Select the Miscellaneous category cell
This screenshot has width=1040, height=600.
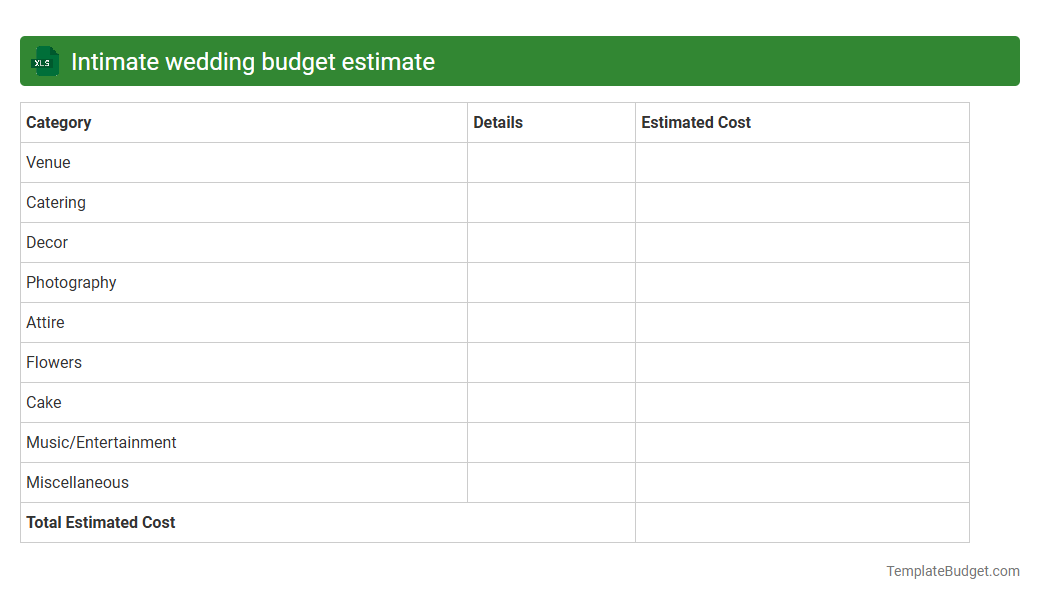(x=77, y=482)
